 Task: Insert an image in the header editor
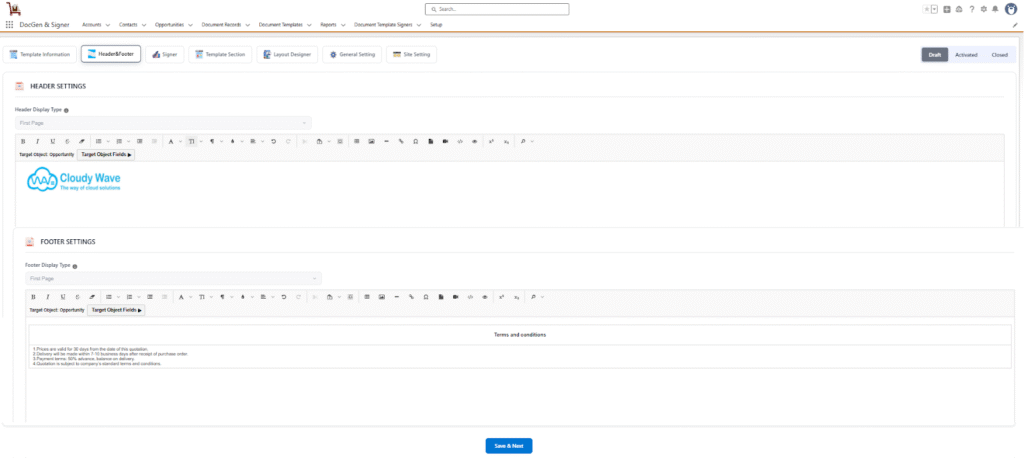click(x=371, y=141)
